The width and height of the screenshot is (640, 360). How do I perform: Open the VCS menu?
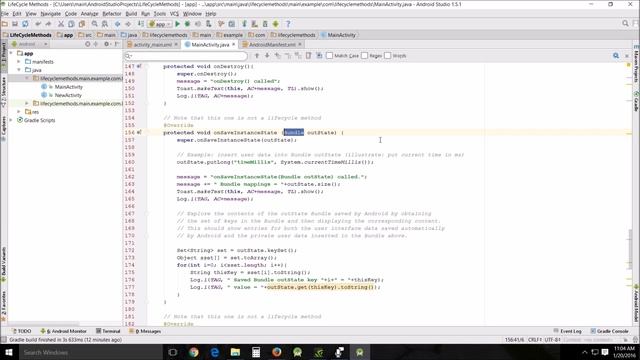[x=174, y=13]
